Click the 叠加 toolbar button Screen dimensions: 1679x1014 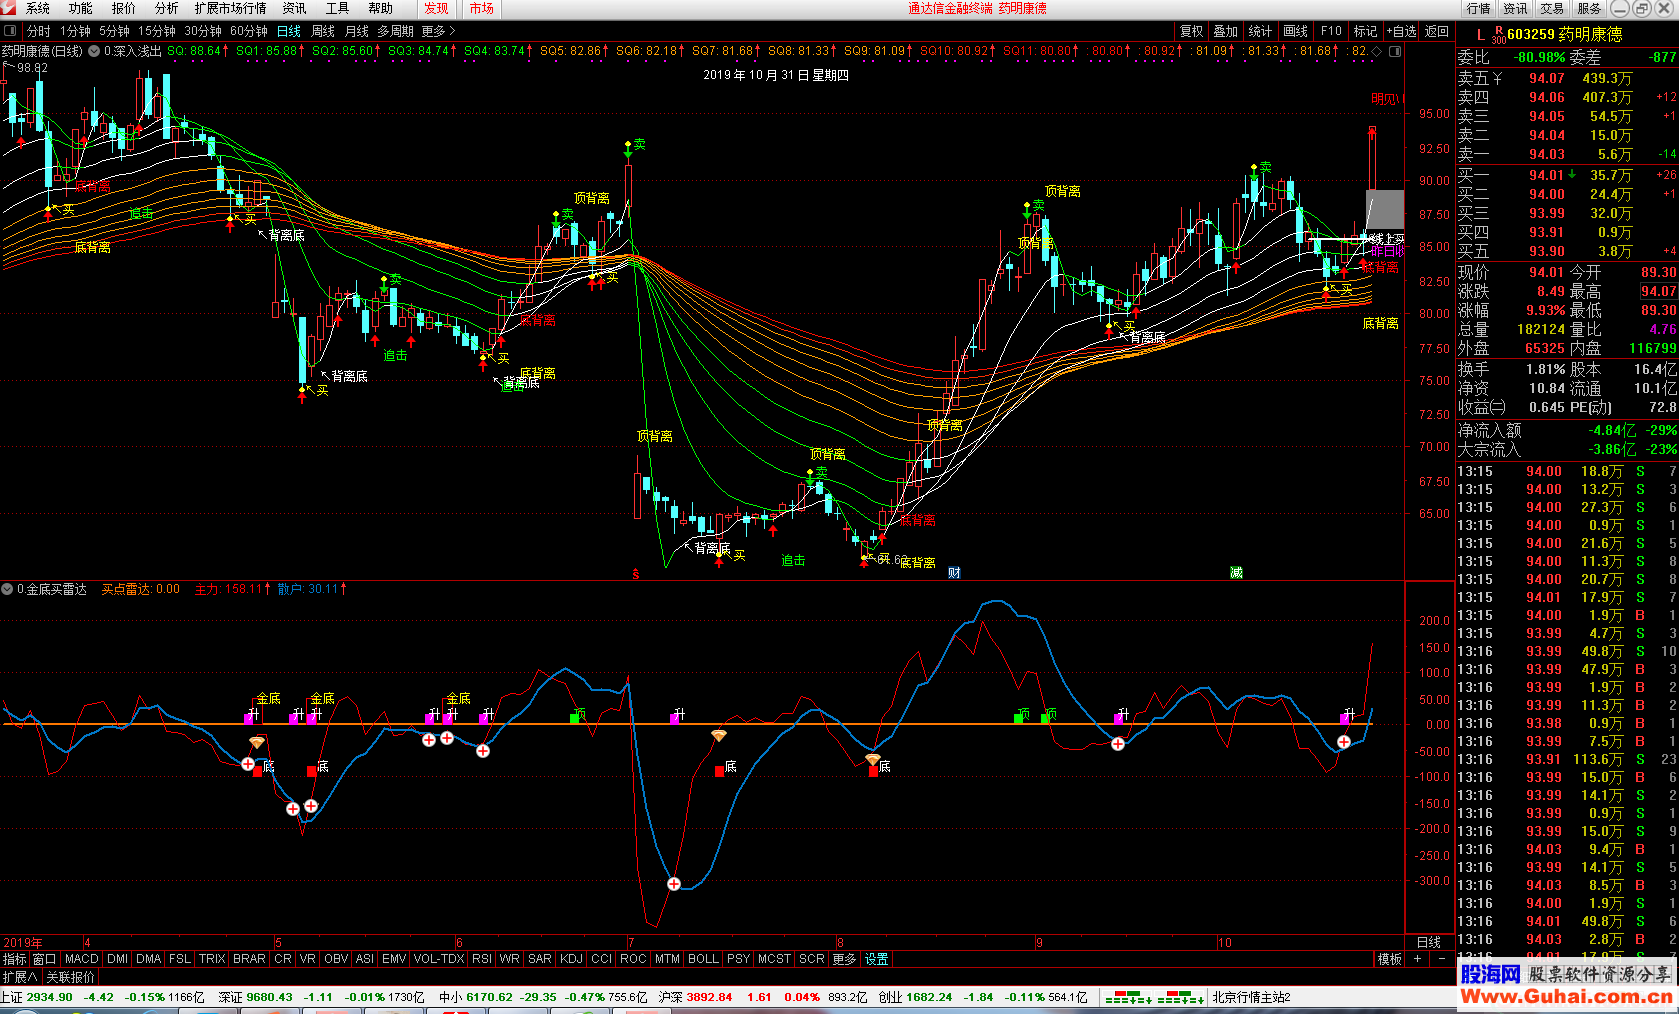tap(1226, 31)
